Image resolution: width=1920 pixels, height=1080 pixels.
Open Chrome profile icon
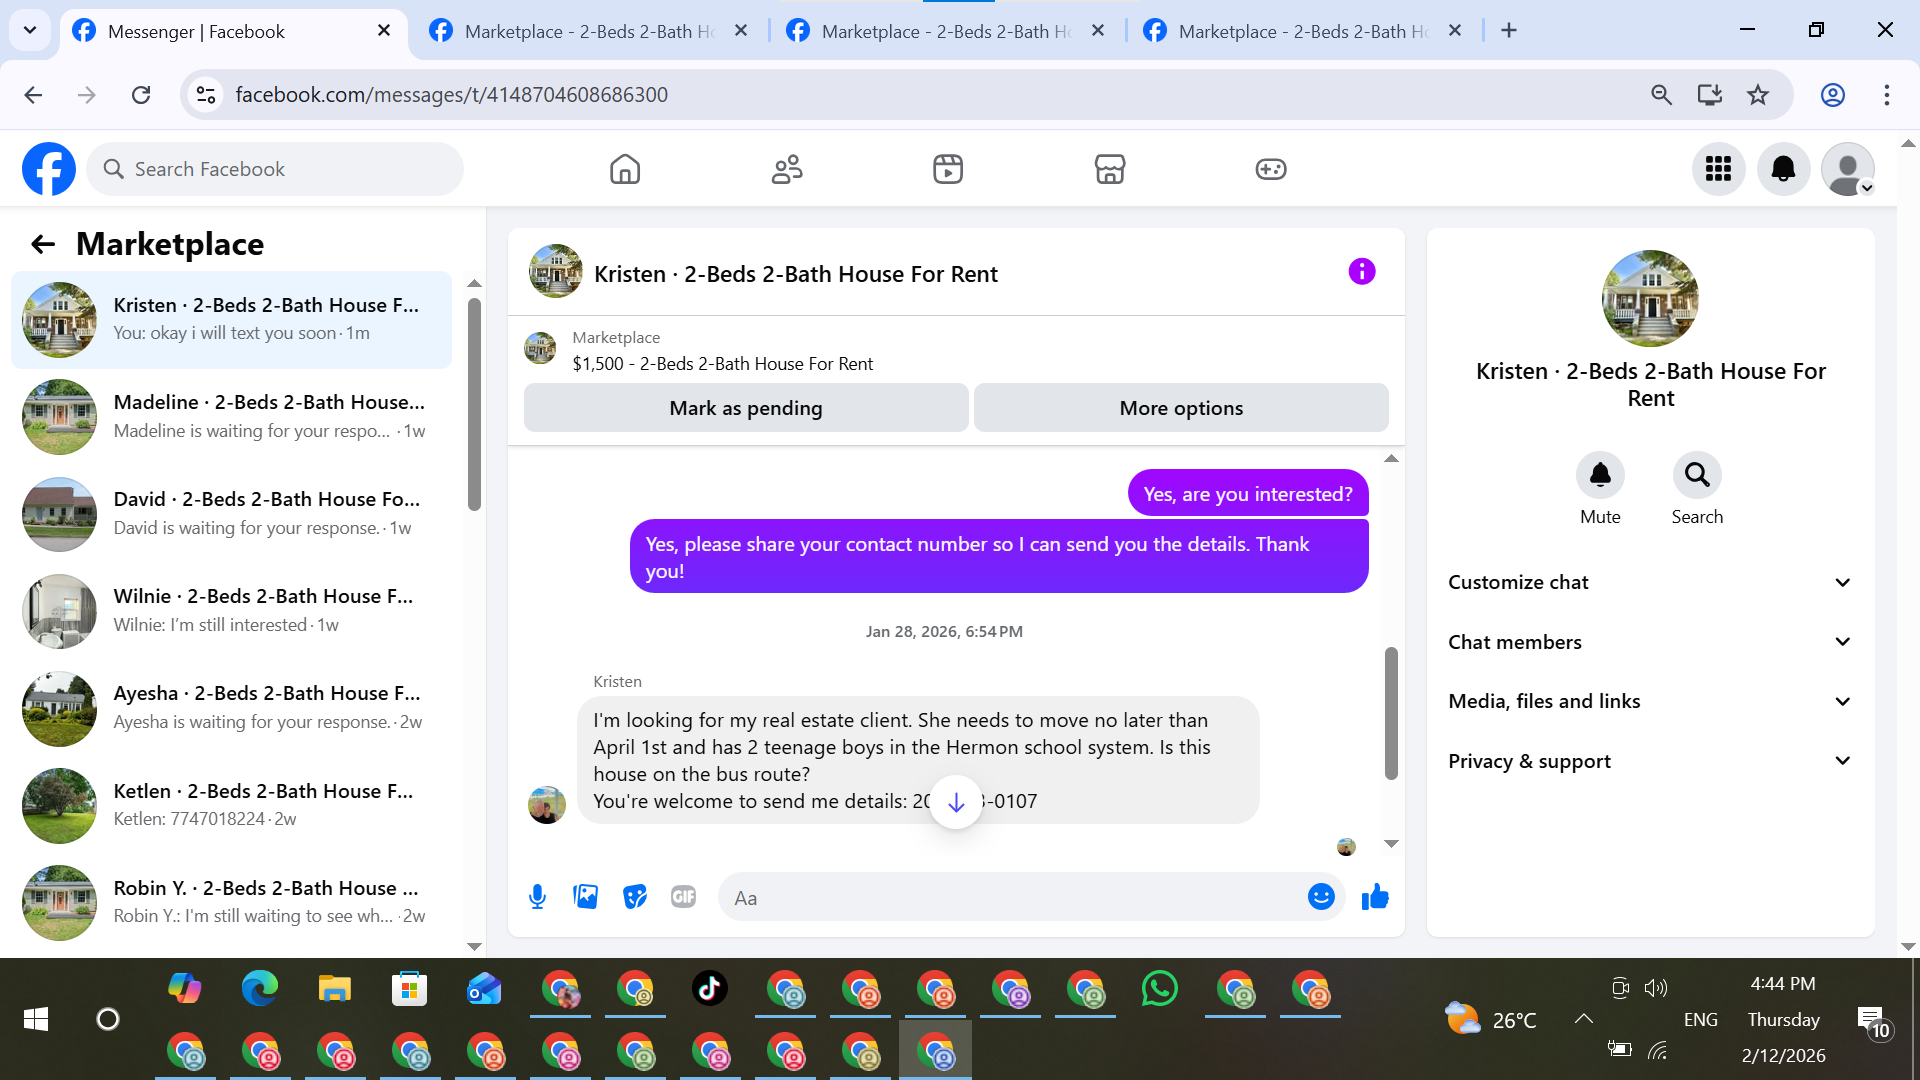(x=1833, y=95)
